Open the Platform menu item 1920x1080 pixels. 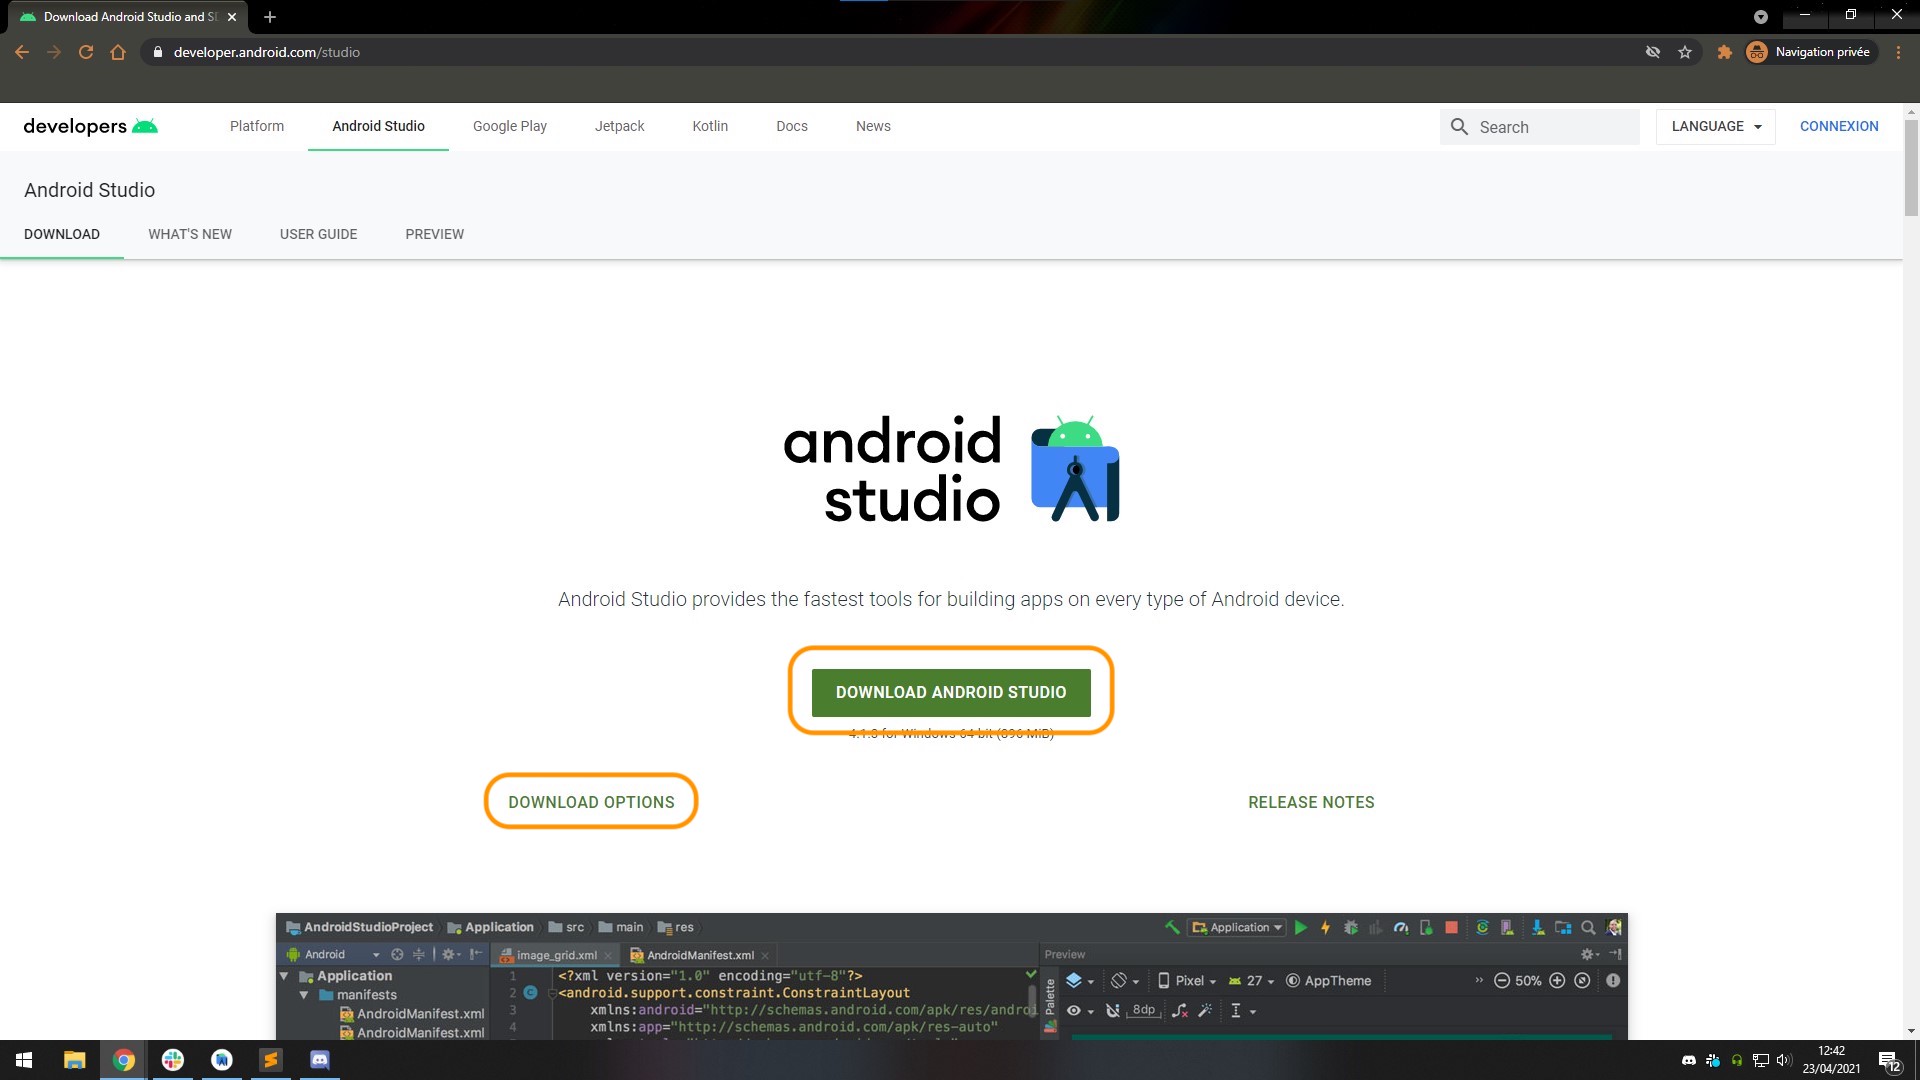tap(257, 126)
